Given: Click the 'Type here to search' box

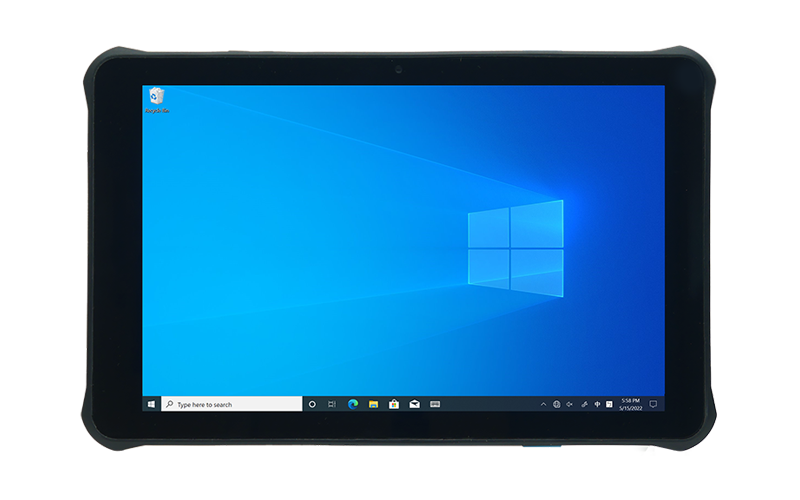Looking at the screenshot, I should [x=232, y=404].
